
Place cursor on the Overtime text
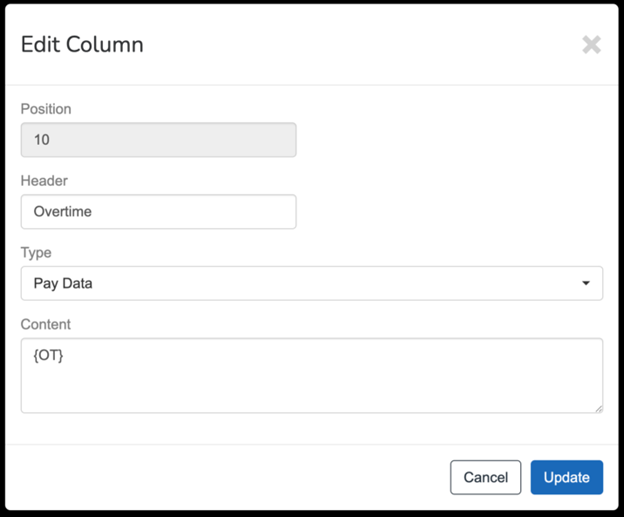point(62,212)
